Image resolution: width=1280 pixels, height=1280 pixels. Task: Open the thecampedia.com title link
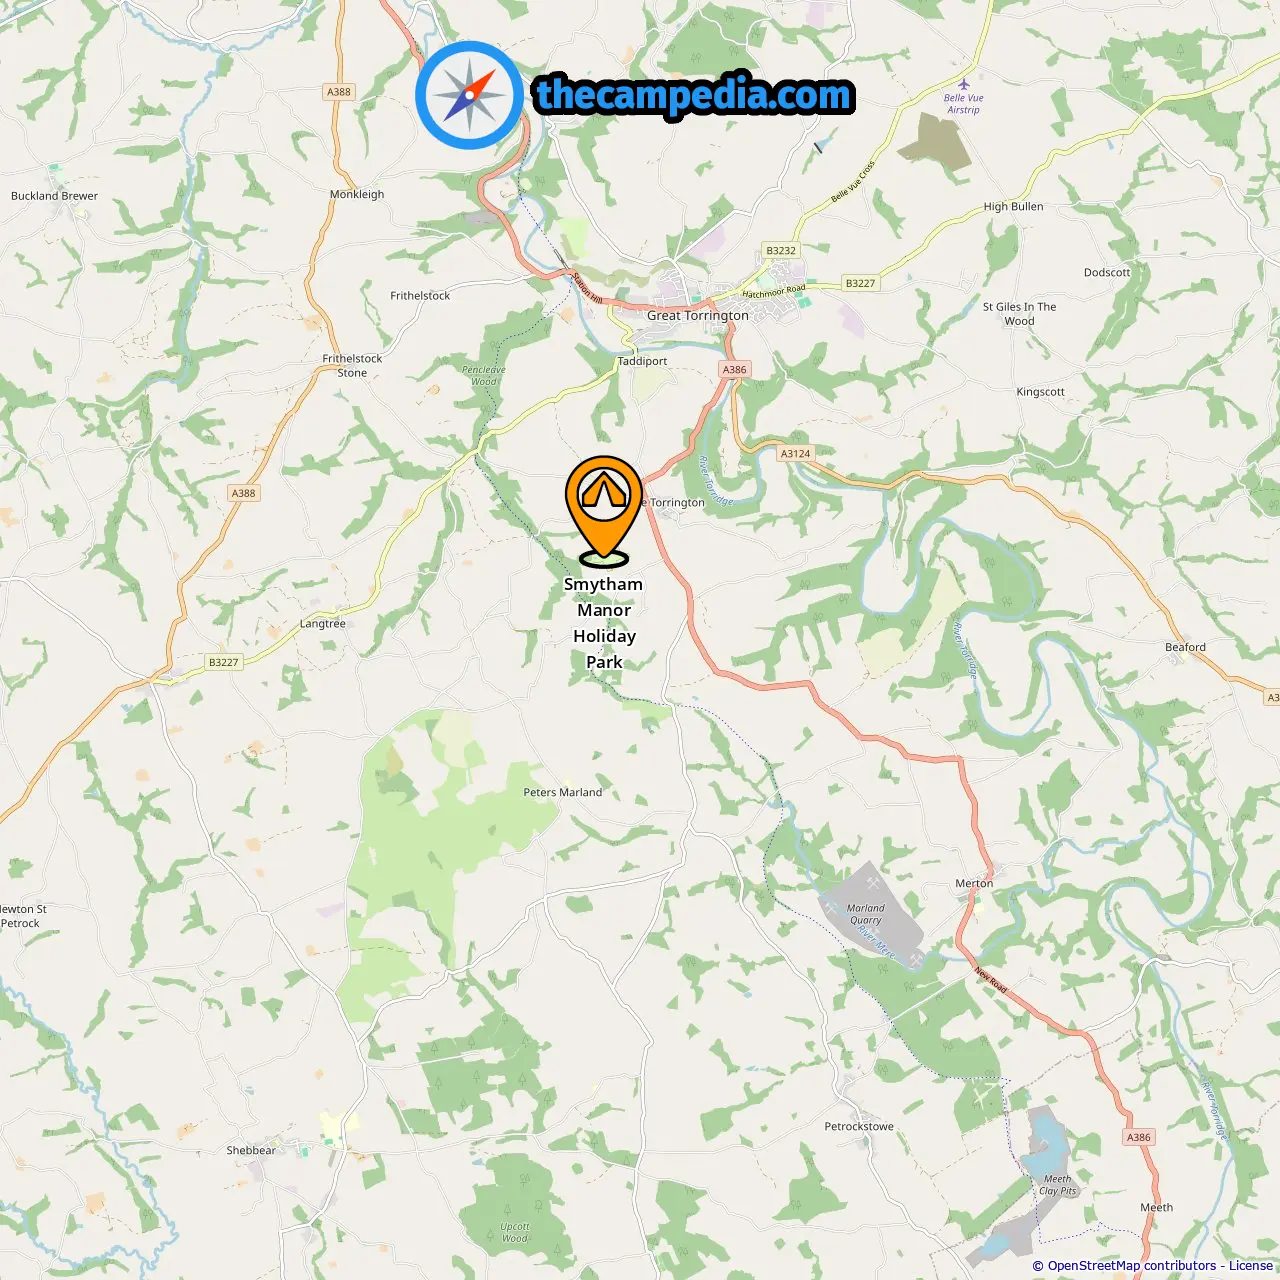coord(694,95)
